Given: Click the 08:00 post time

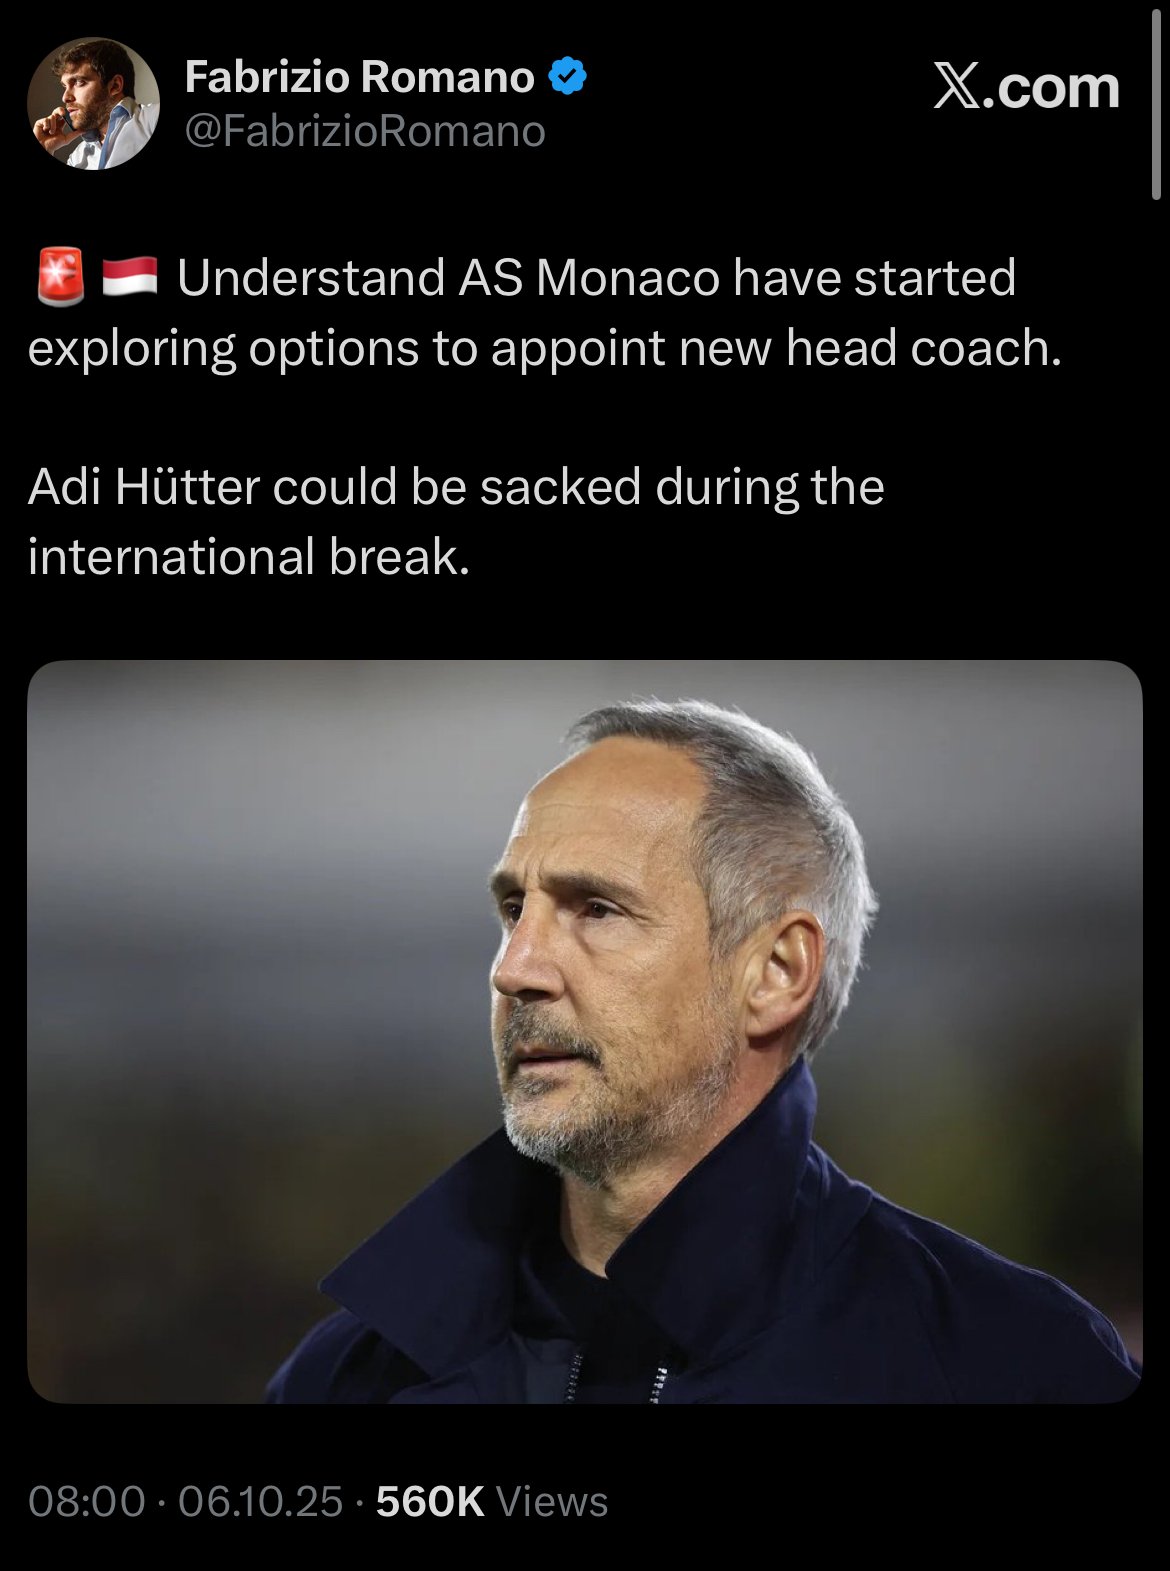Looking at the screenshot, I should [x=86, y=1501].
